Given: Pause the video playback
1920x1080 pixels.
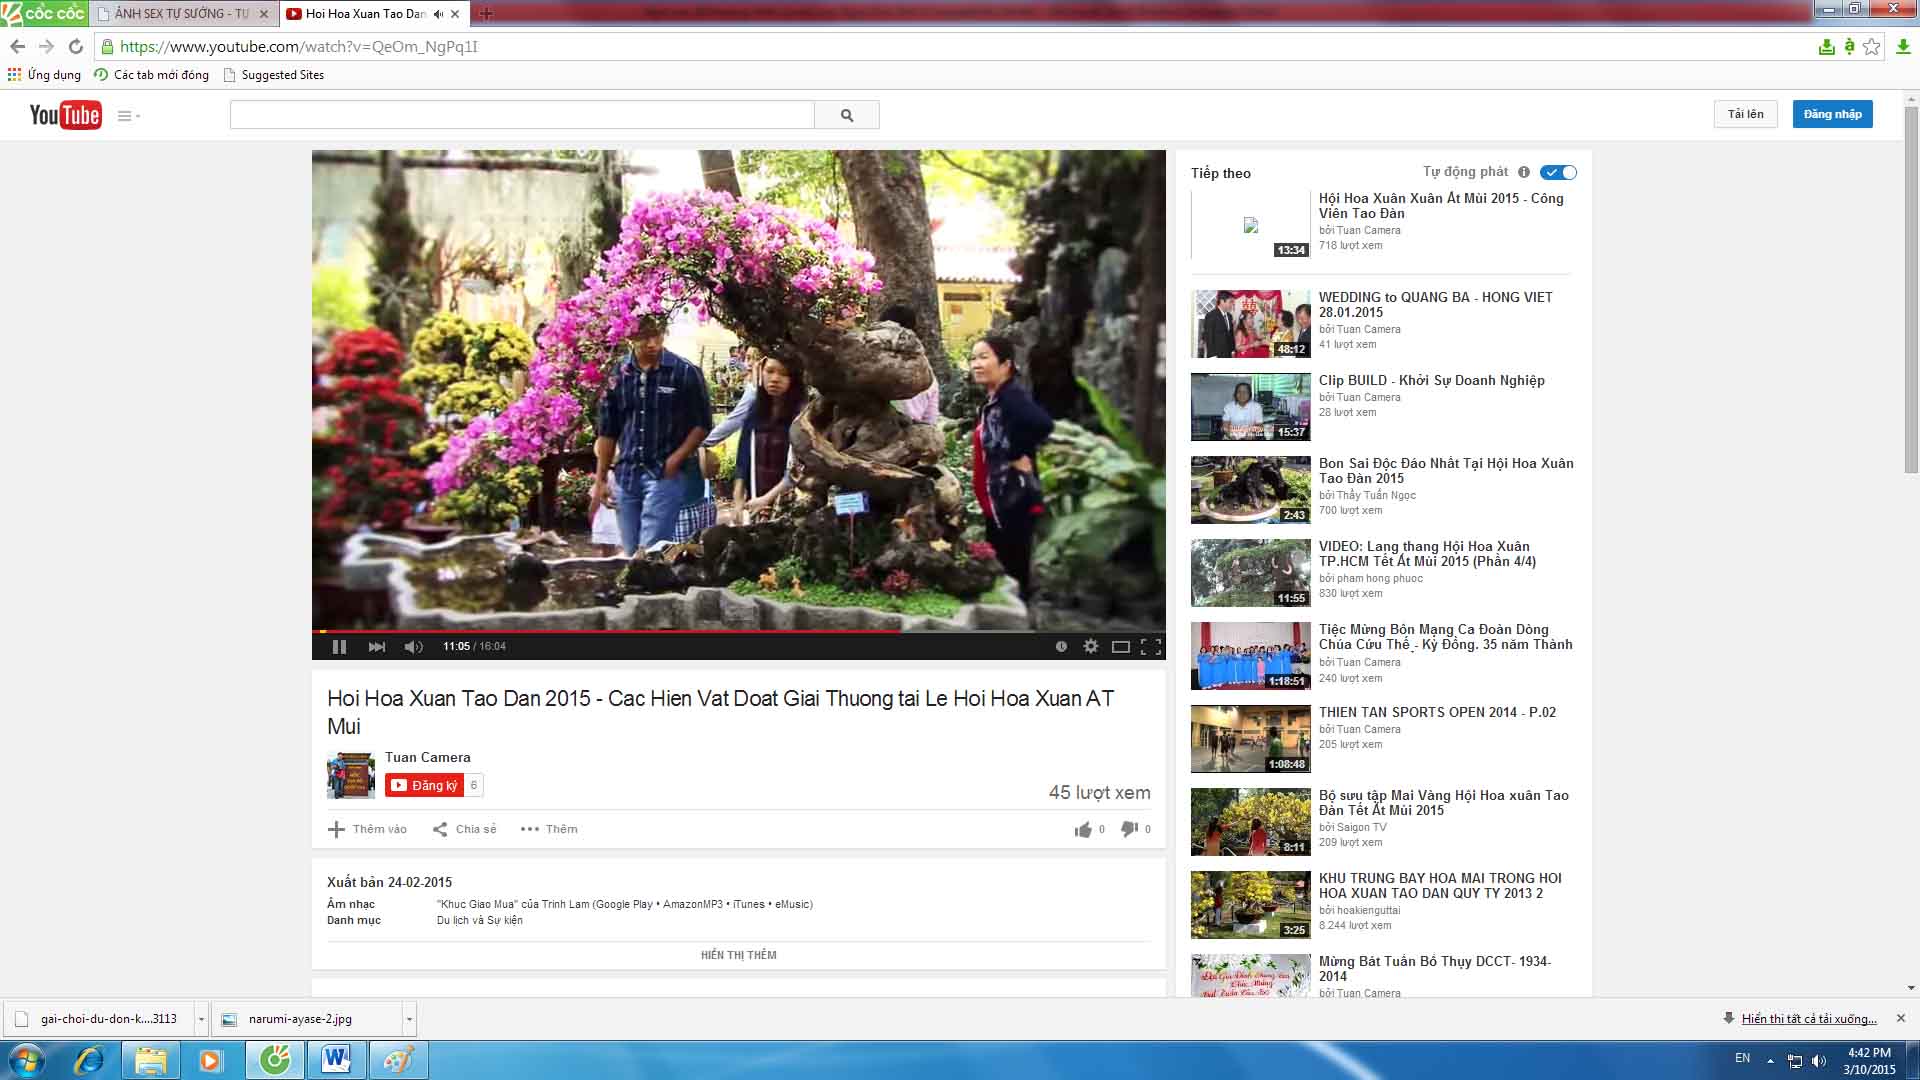Looking at the screenshot, I should point(339,647).
